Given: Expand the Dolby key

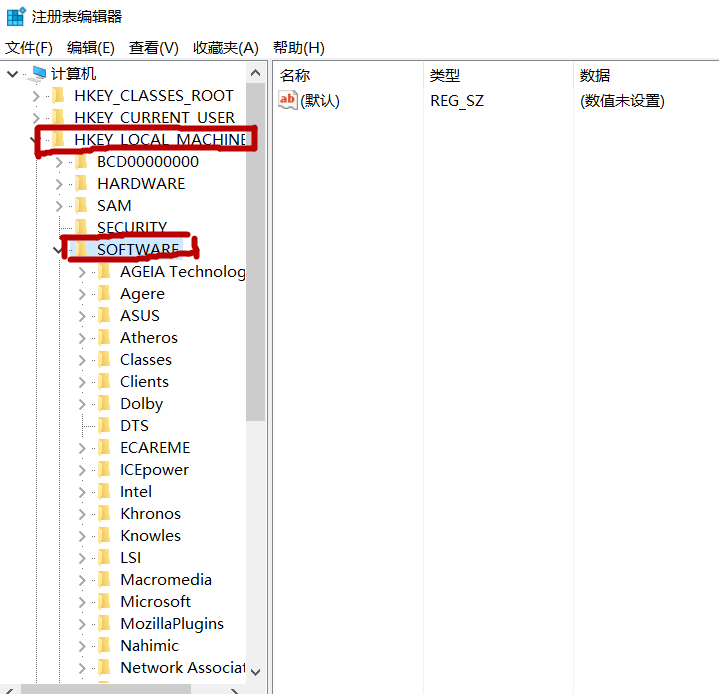Looking at the screenshot, I should [82, 404].
